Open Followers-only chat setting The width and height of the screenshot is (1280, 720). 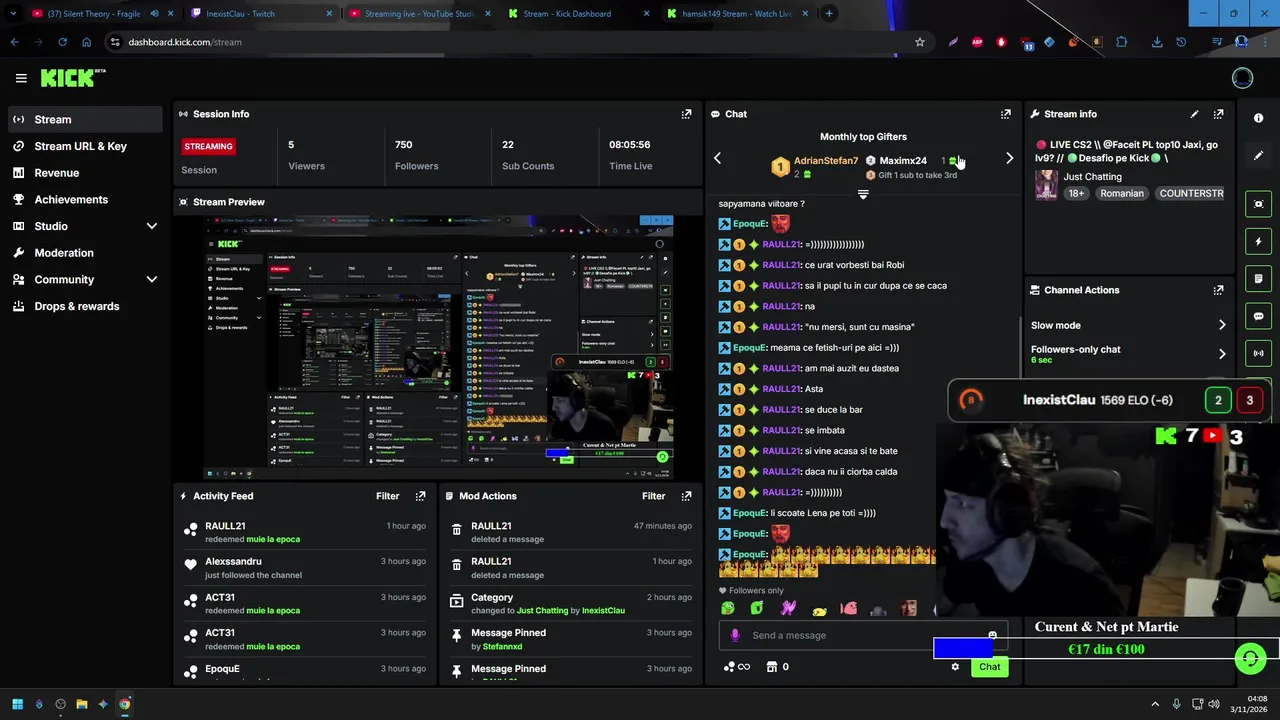(1129, 354)
